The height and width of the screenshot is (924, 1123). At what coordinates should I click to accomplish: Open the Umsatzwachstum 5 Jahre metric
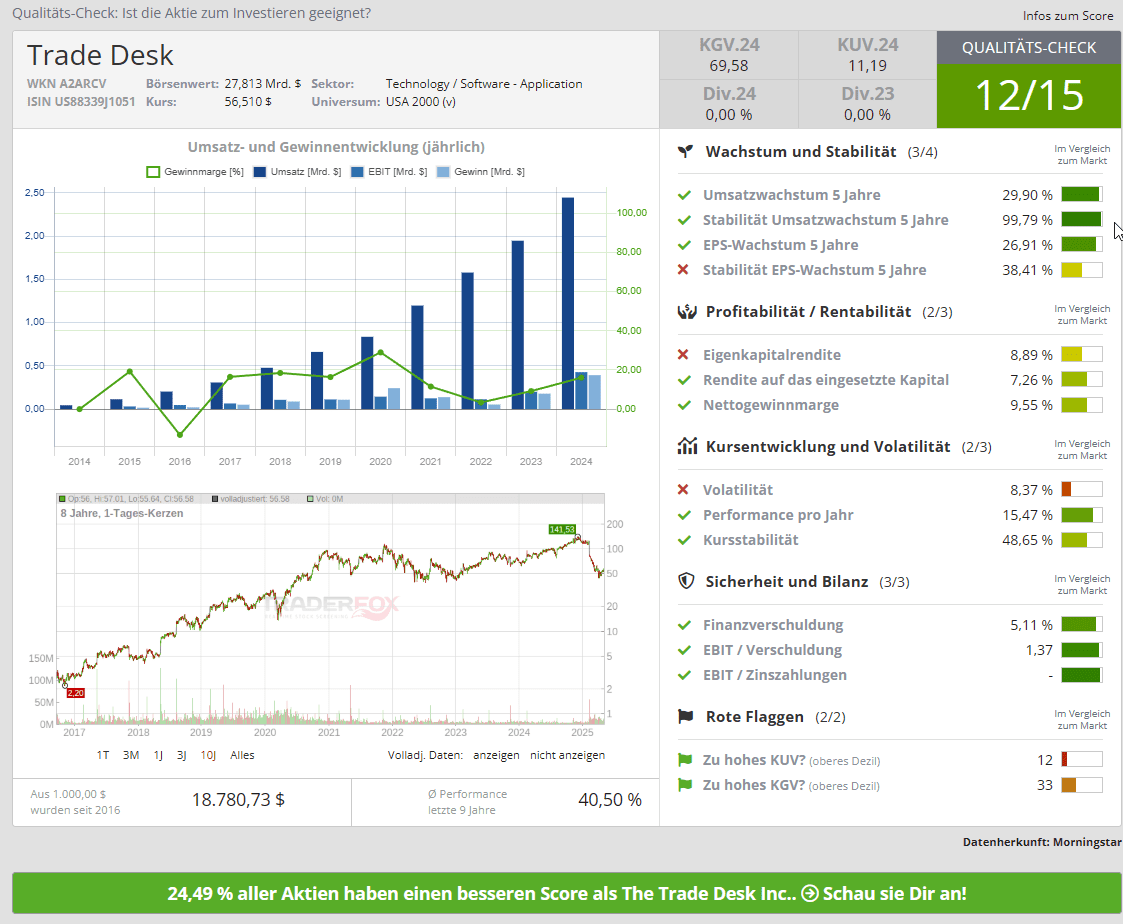(791, 195)
